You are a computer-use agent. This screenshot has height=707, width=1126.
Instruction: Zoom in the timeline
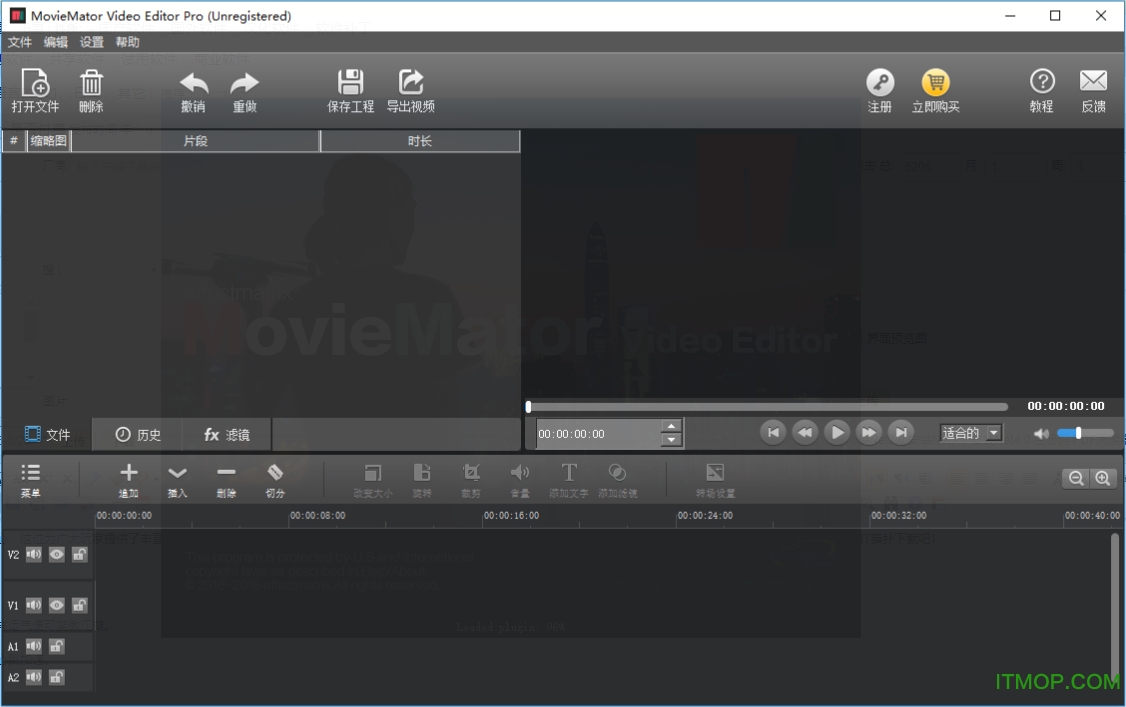coord(1102,478)
